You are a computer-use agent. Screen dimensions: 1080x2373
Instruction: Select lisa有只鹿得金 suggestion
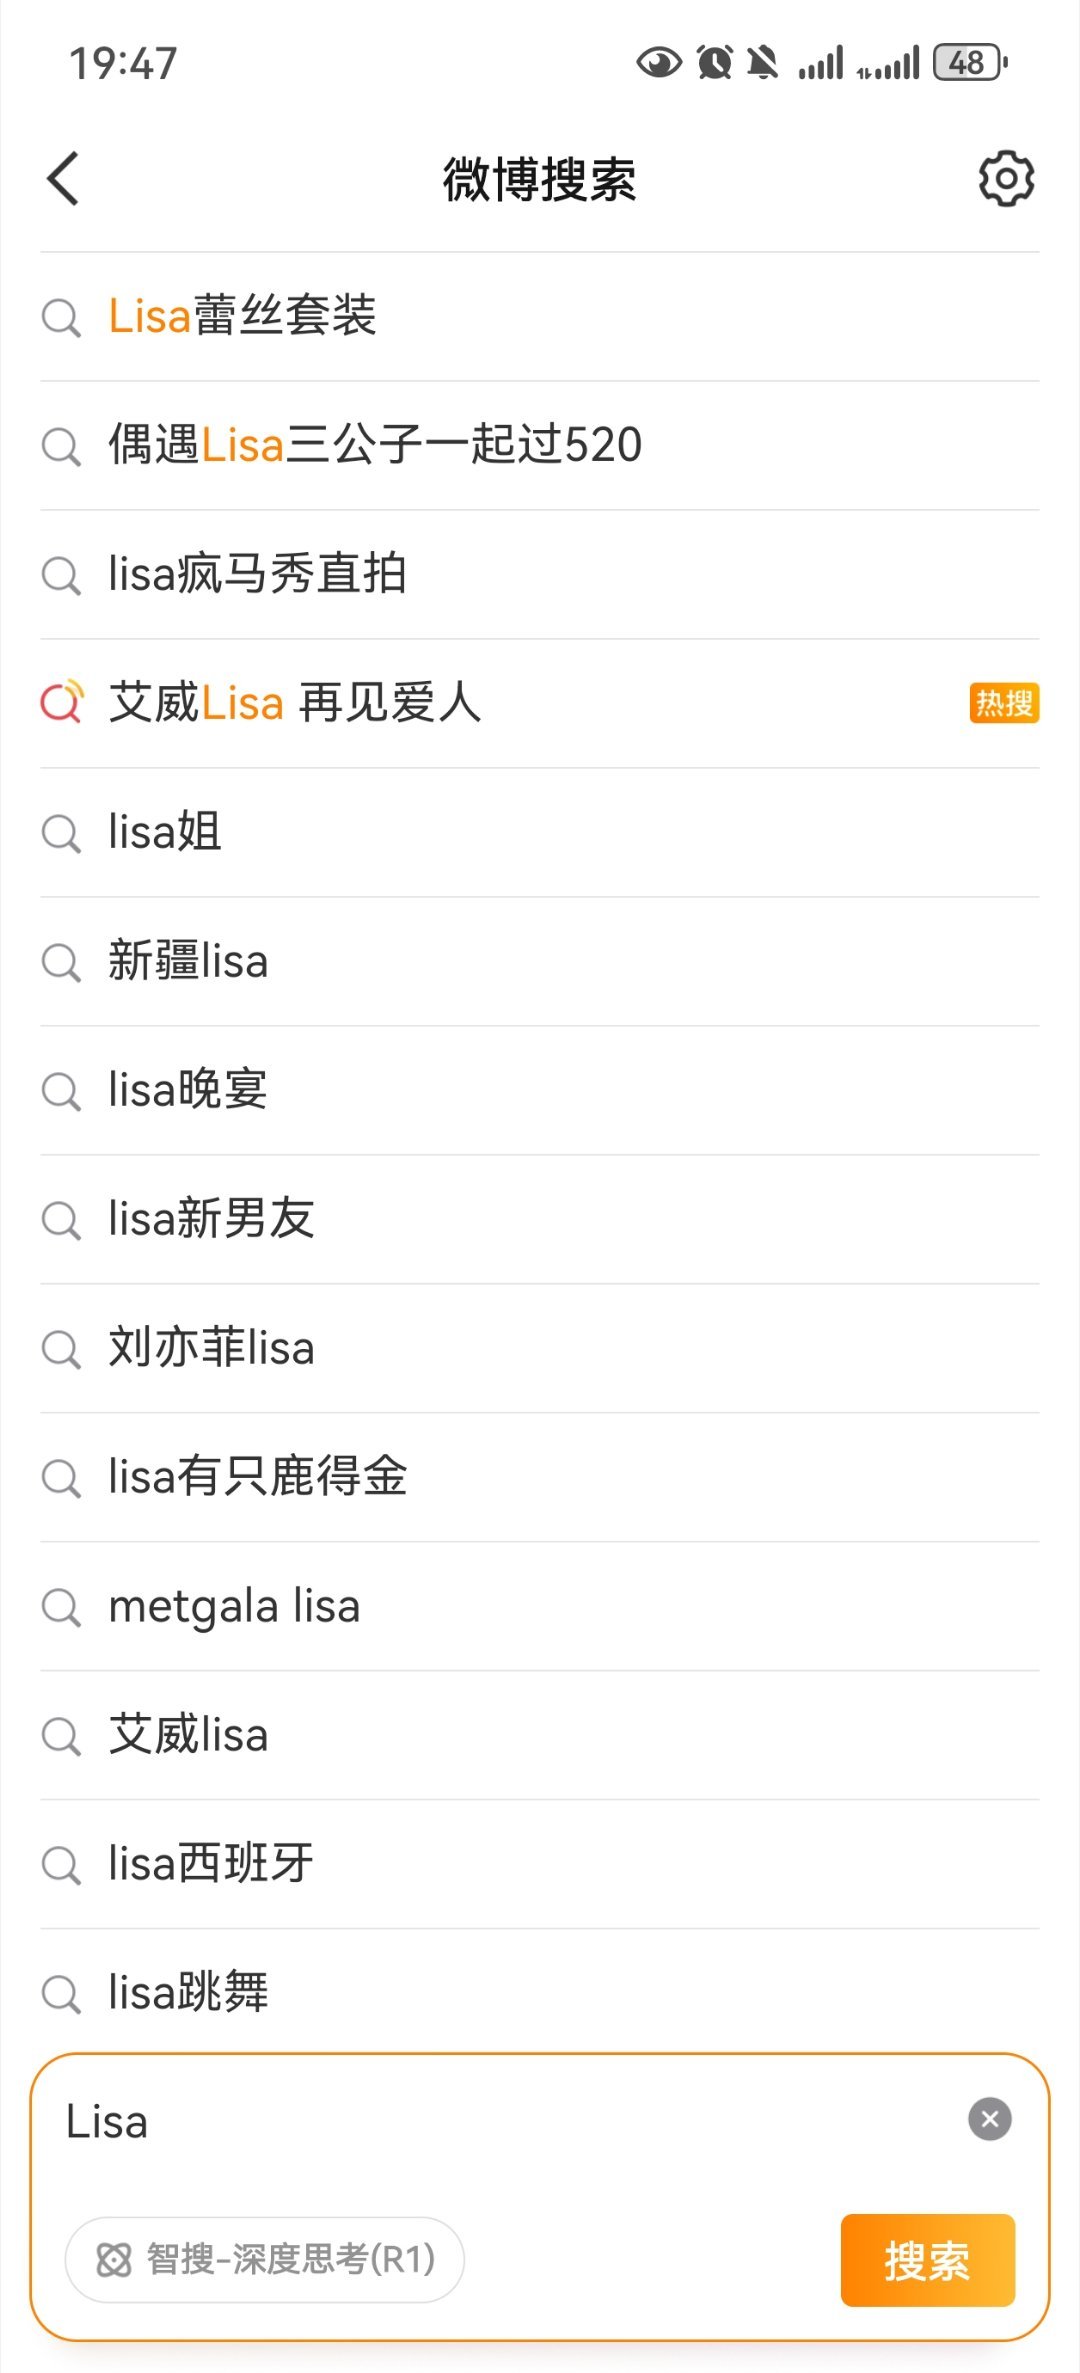point(540,1477)
